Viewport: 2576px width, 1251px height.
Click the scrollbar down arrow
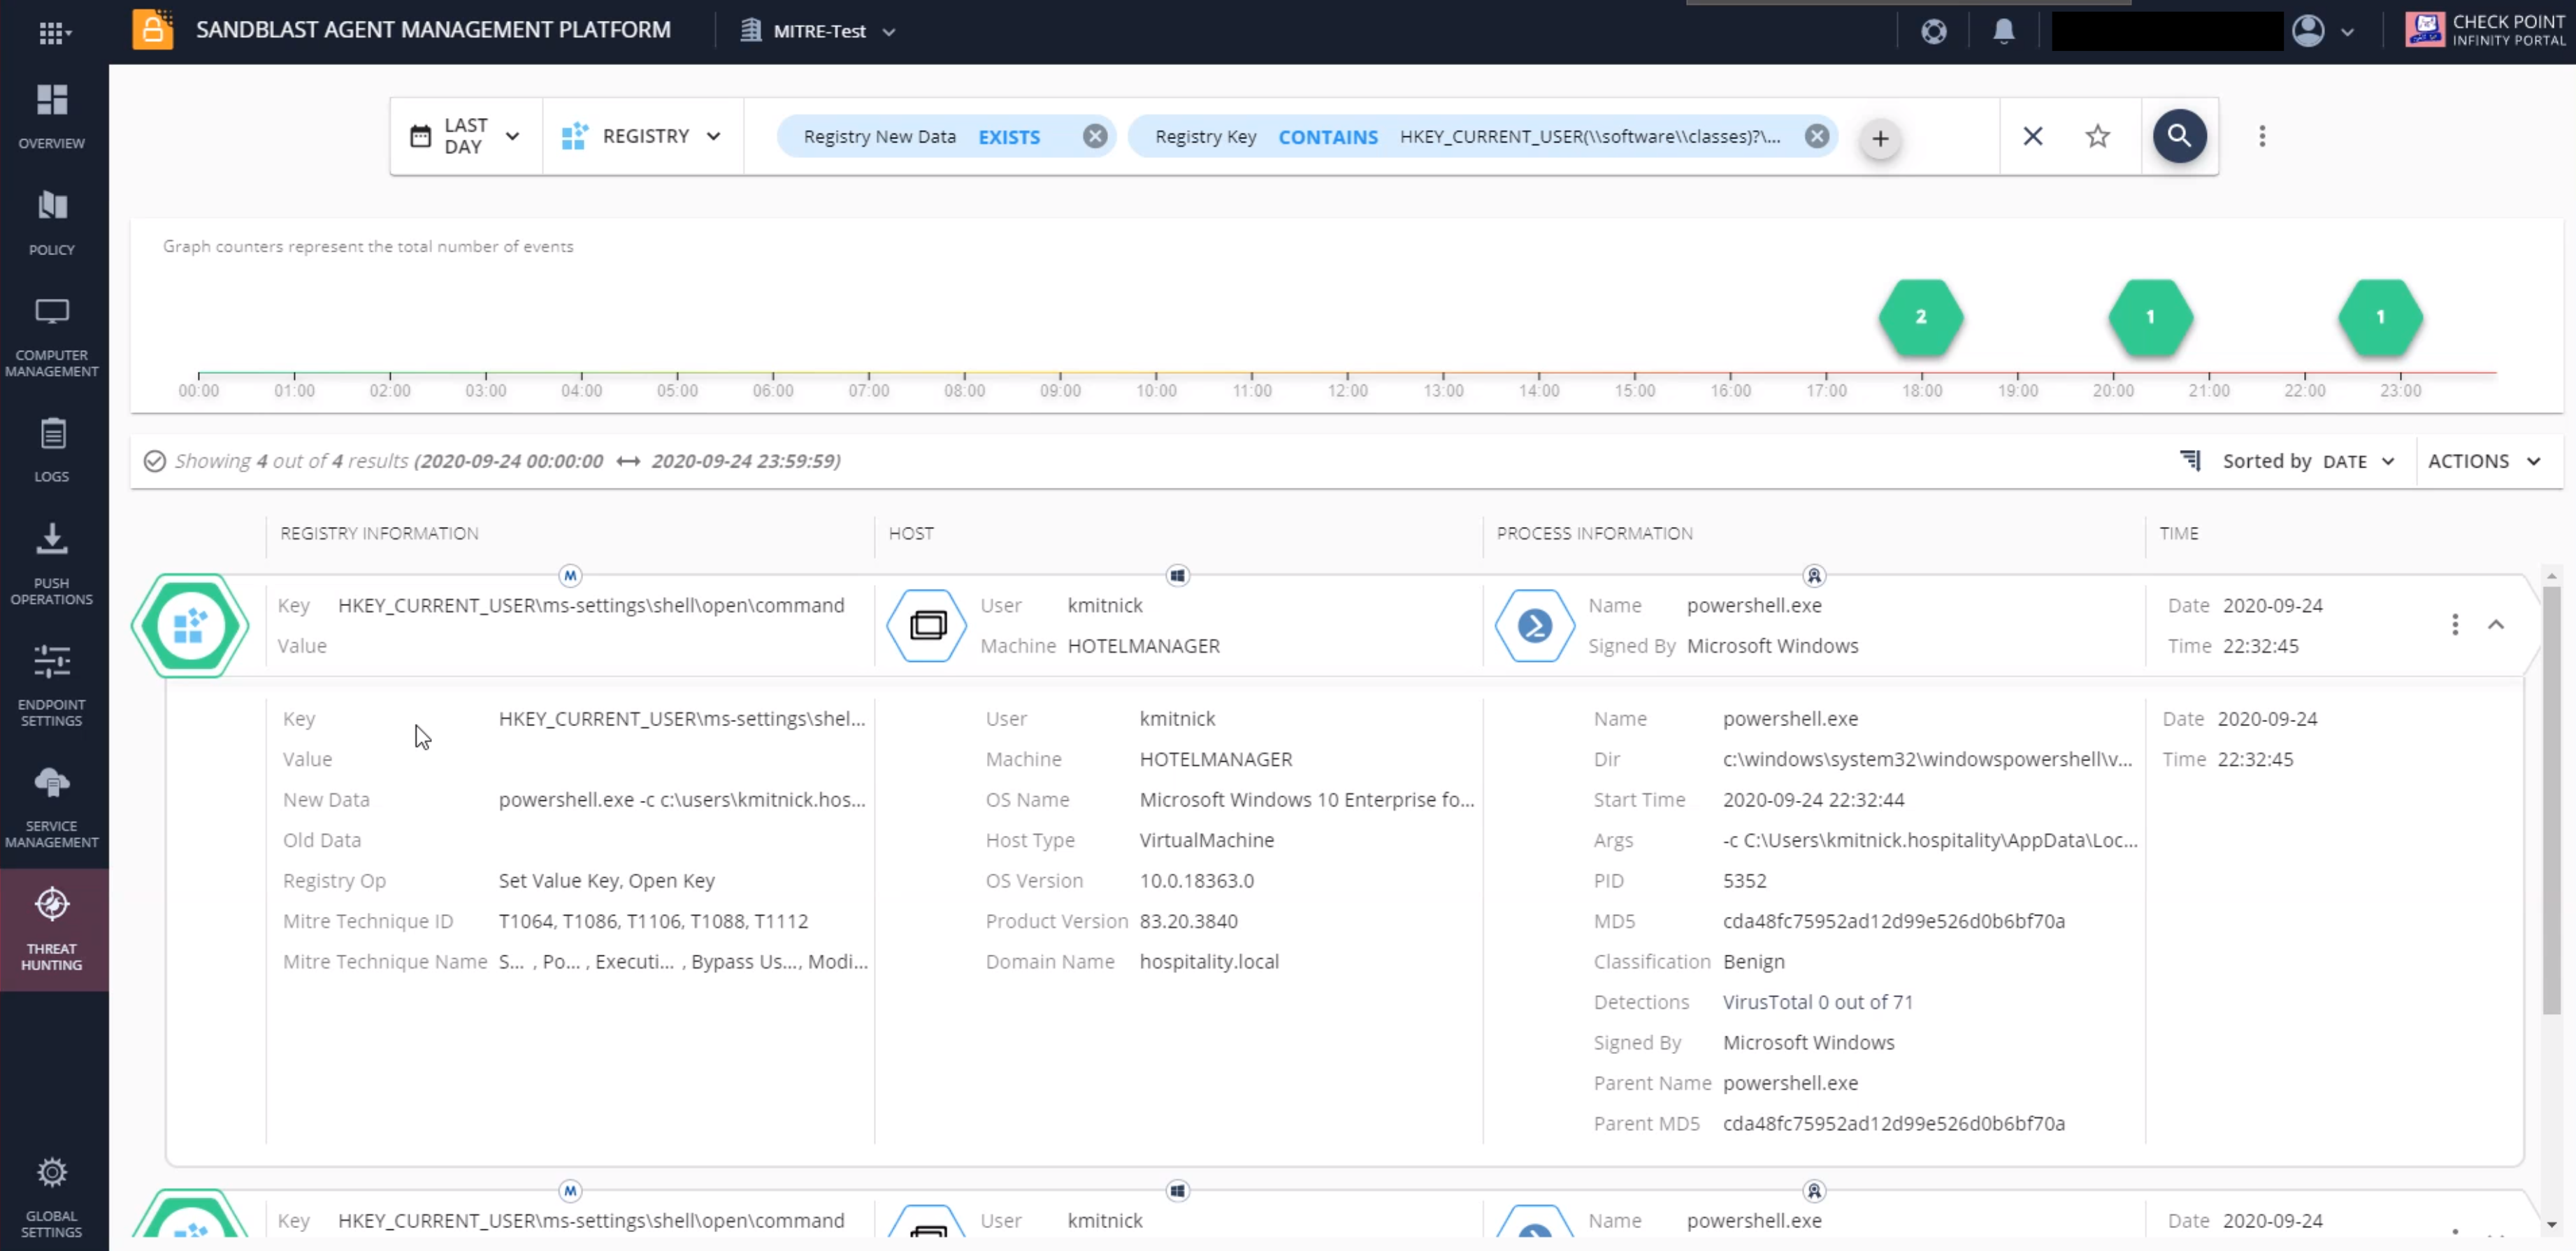(x=2551, y=1224)
